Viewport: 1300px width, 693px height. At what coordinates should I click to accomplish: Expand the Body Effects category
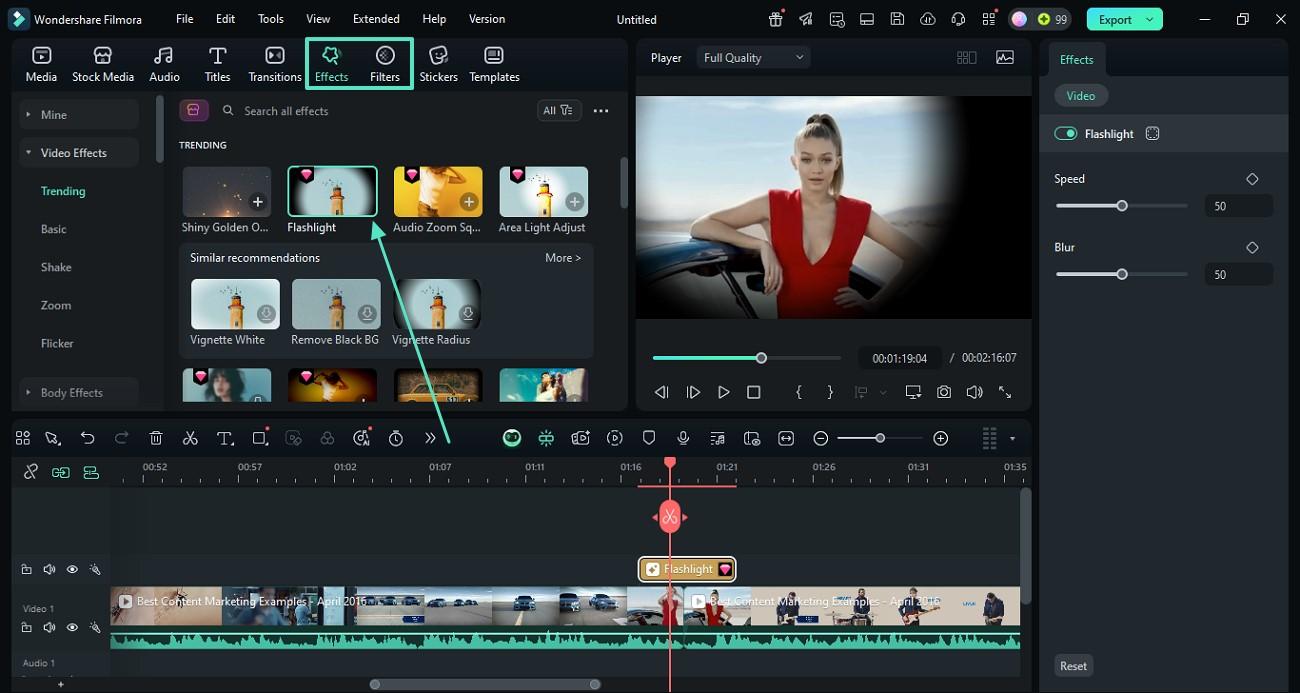79,393
